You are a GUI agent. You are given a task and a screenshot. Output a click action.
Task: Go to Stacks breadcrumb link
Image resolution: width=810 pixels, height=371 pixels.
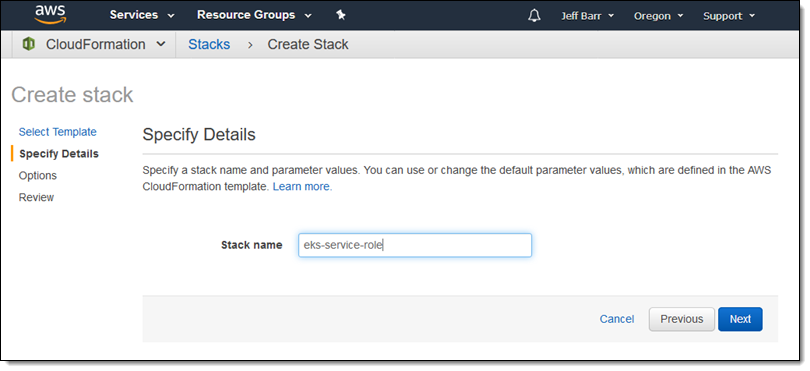(x=209, y=44)
